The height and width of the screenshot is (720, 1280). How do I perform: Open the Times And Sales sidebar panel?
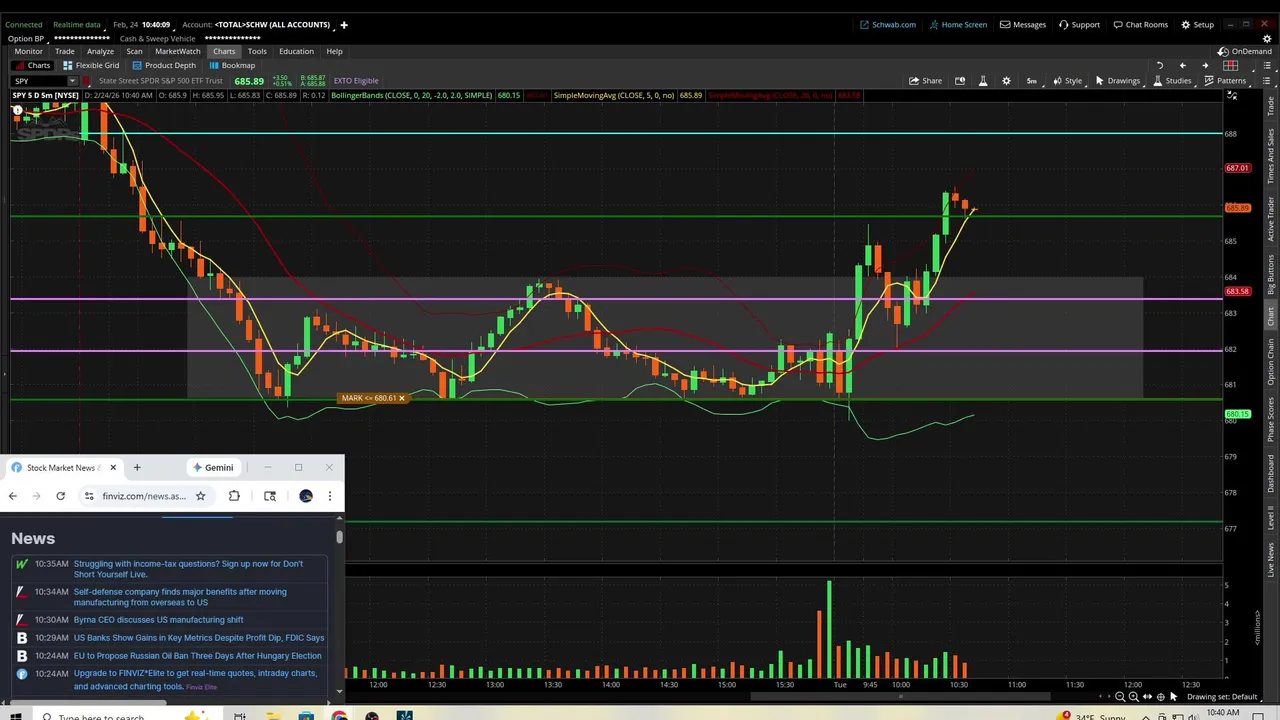tap(1271, 155)
